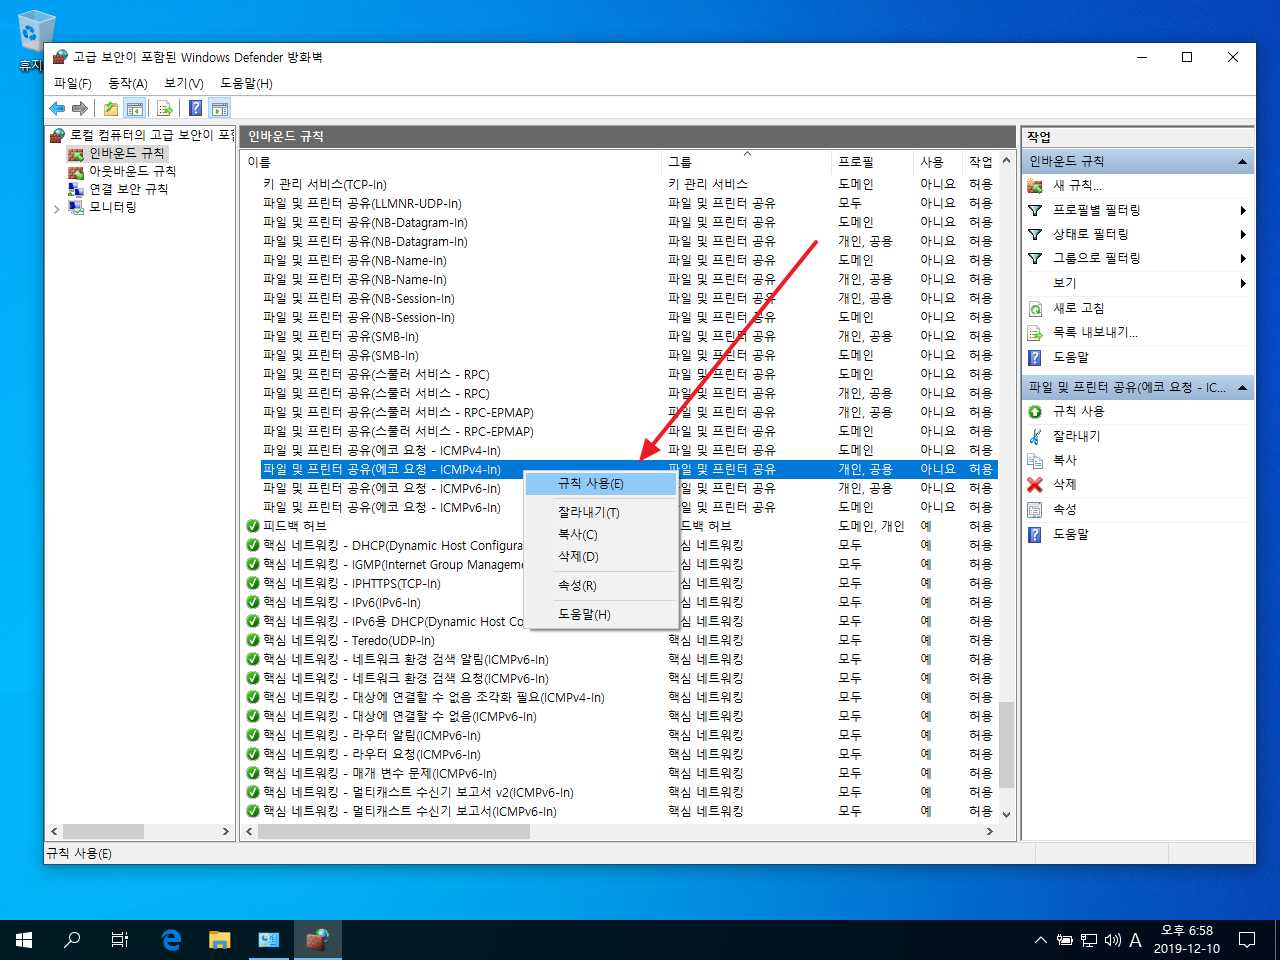The width and height of the screenshot is (1280, 960).
Task: Choose 삭제(D) in the context menu
Action: point(602,557)
